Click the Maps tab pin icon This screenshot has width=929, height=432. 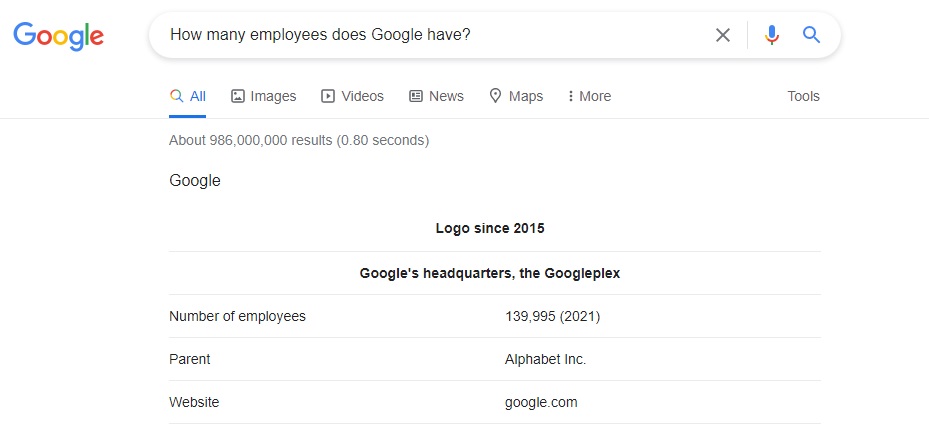pos(495,96)
